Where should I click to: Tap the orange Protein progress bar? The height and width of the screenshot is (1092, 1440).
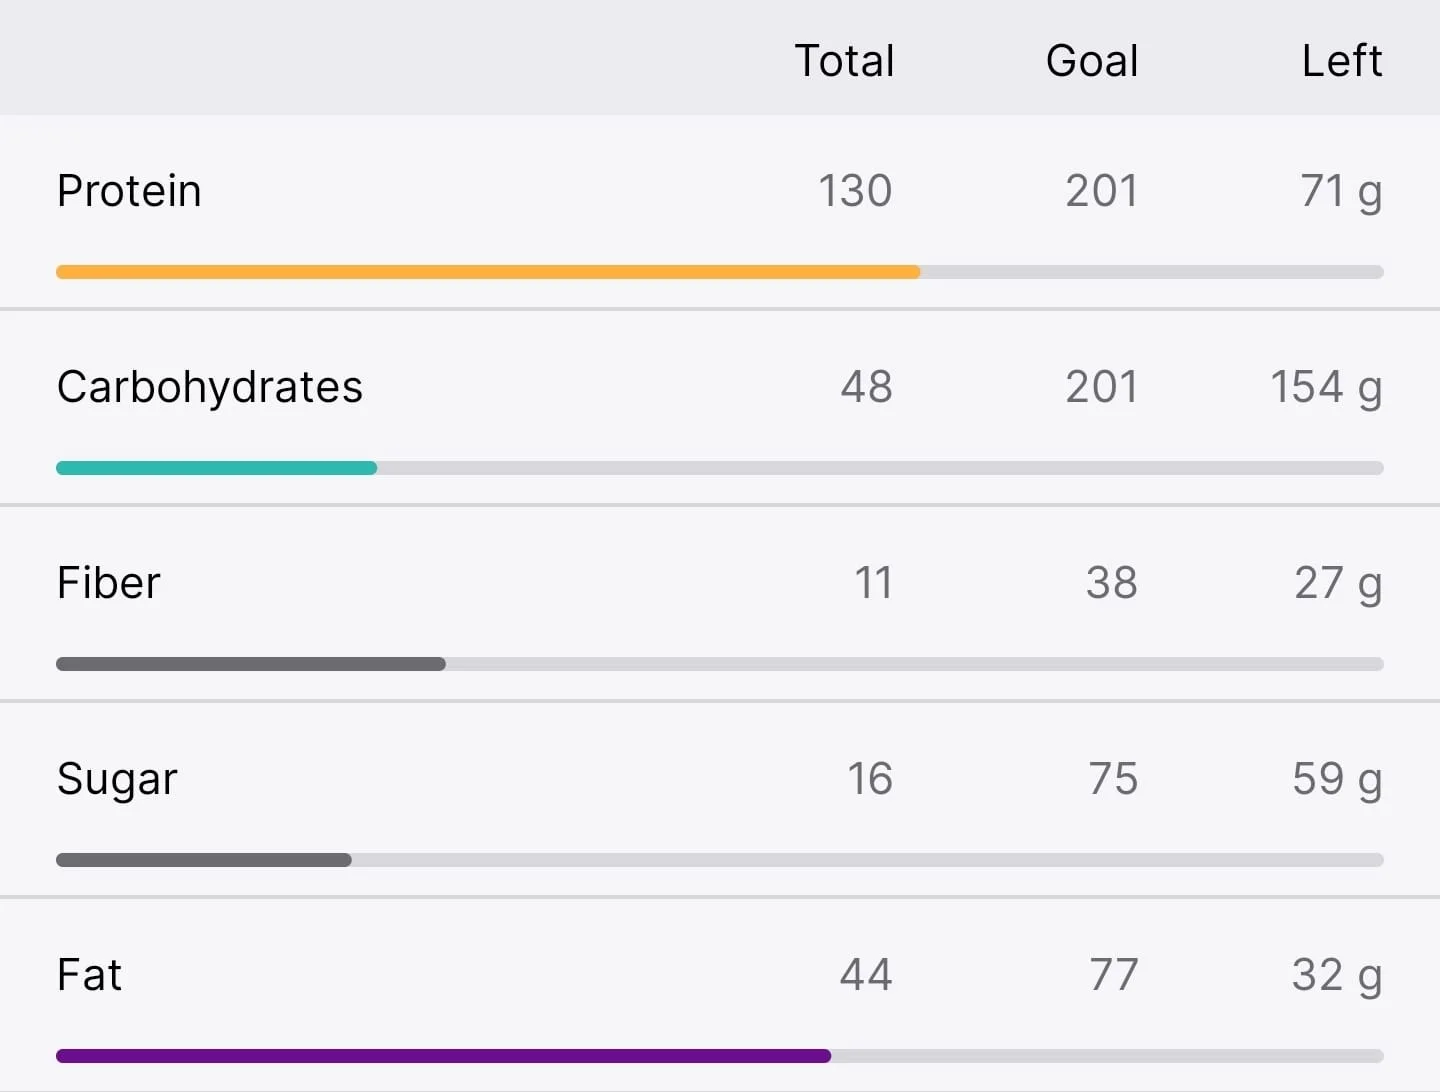point(720,272)
